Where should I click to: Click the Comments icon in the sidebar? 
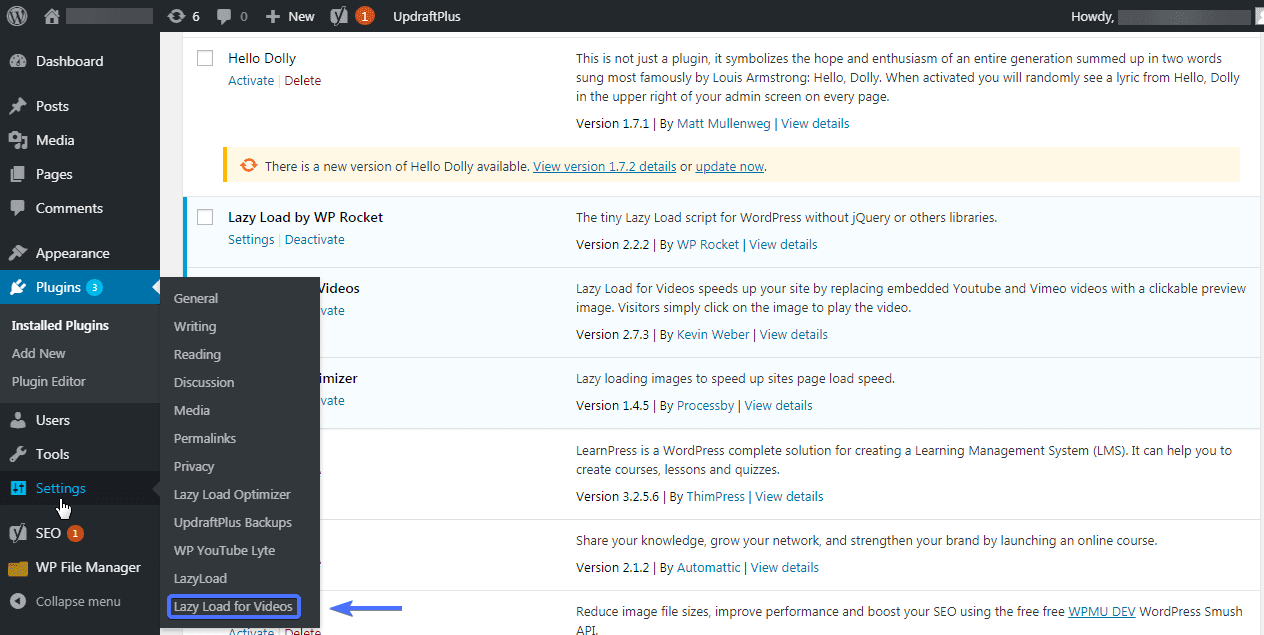(18, 208)
